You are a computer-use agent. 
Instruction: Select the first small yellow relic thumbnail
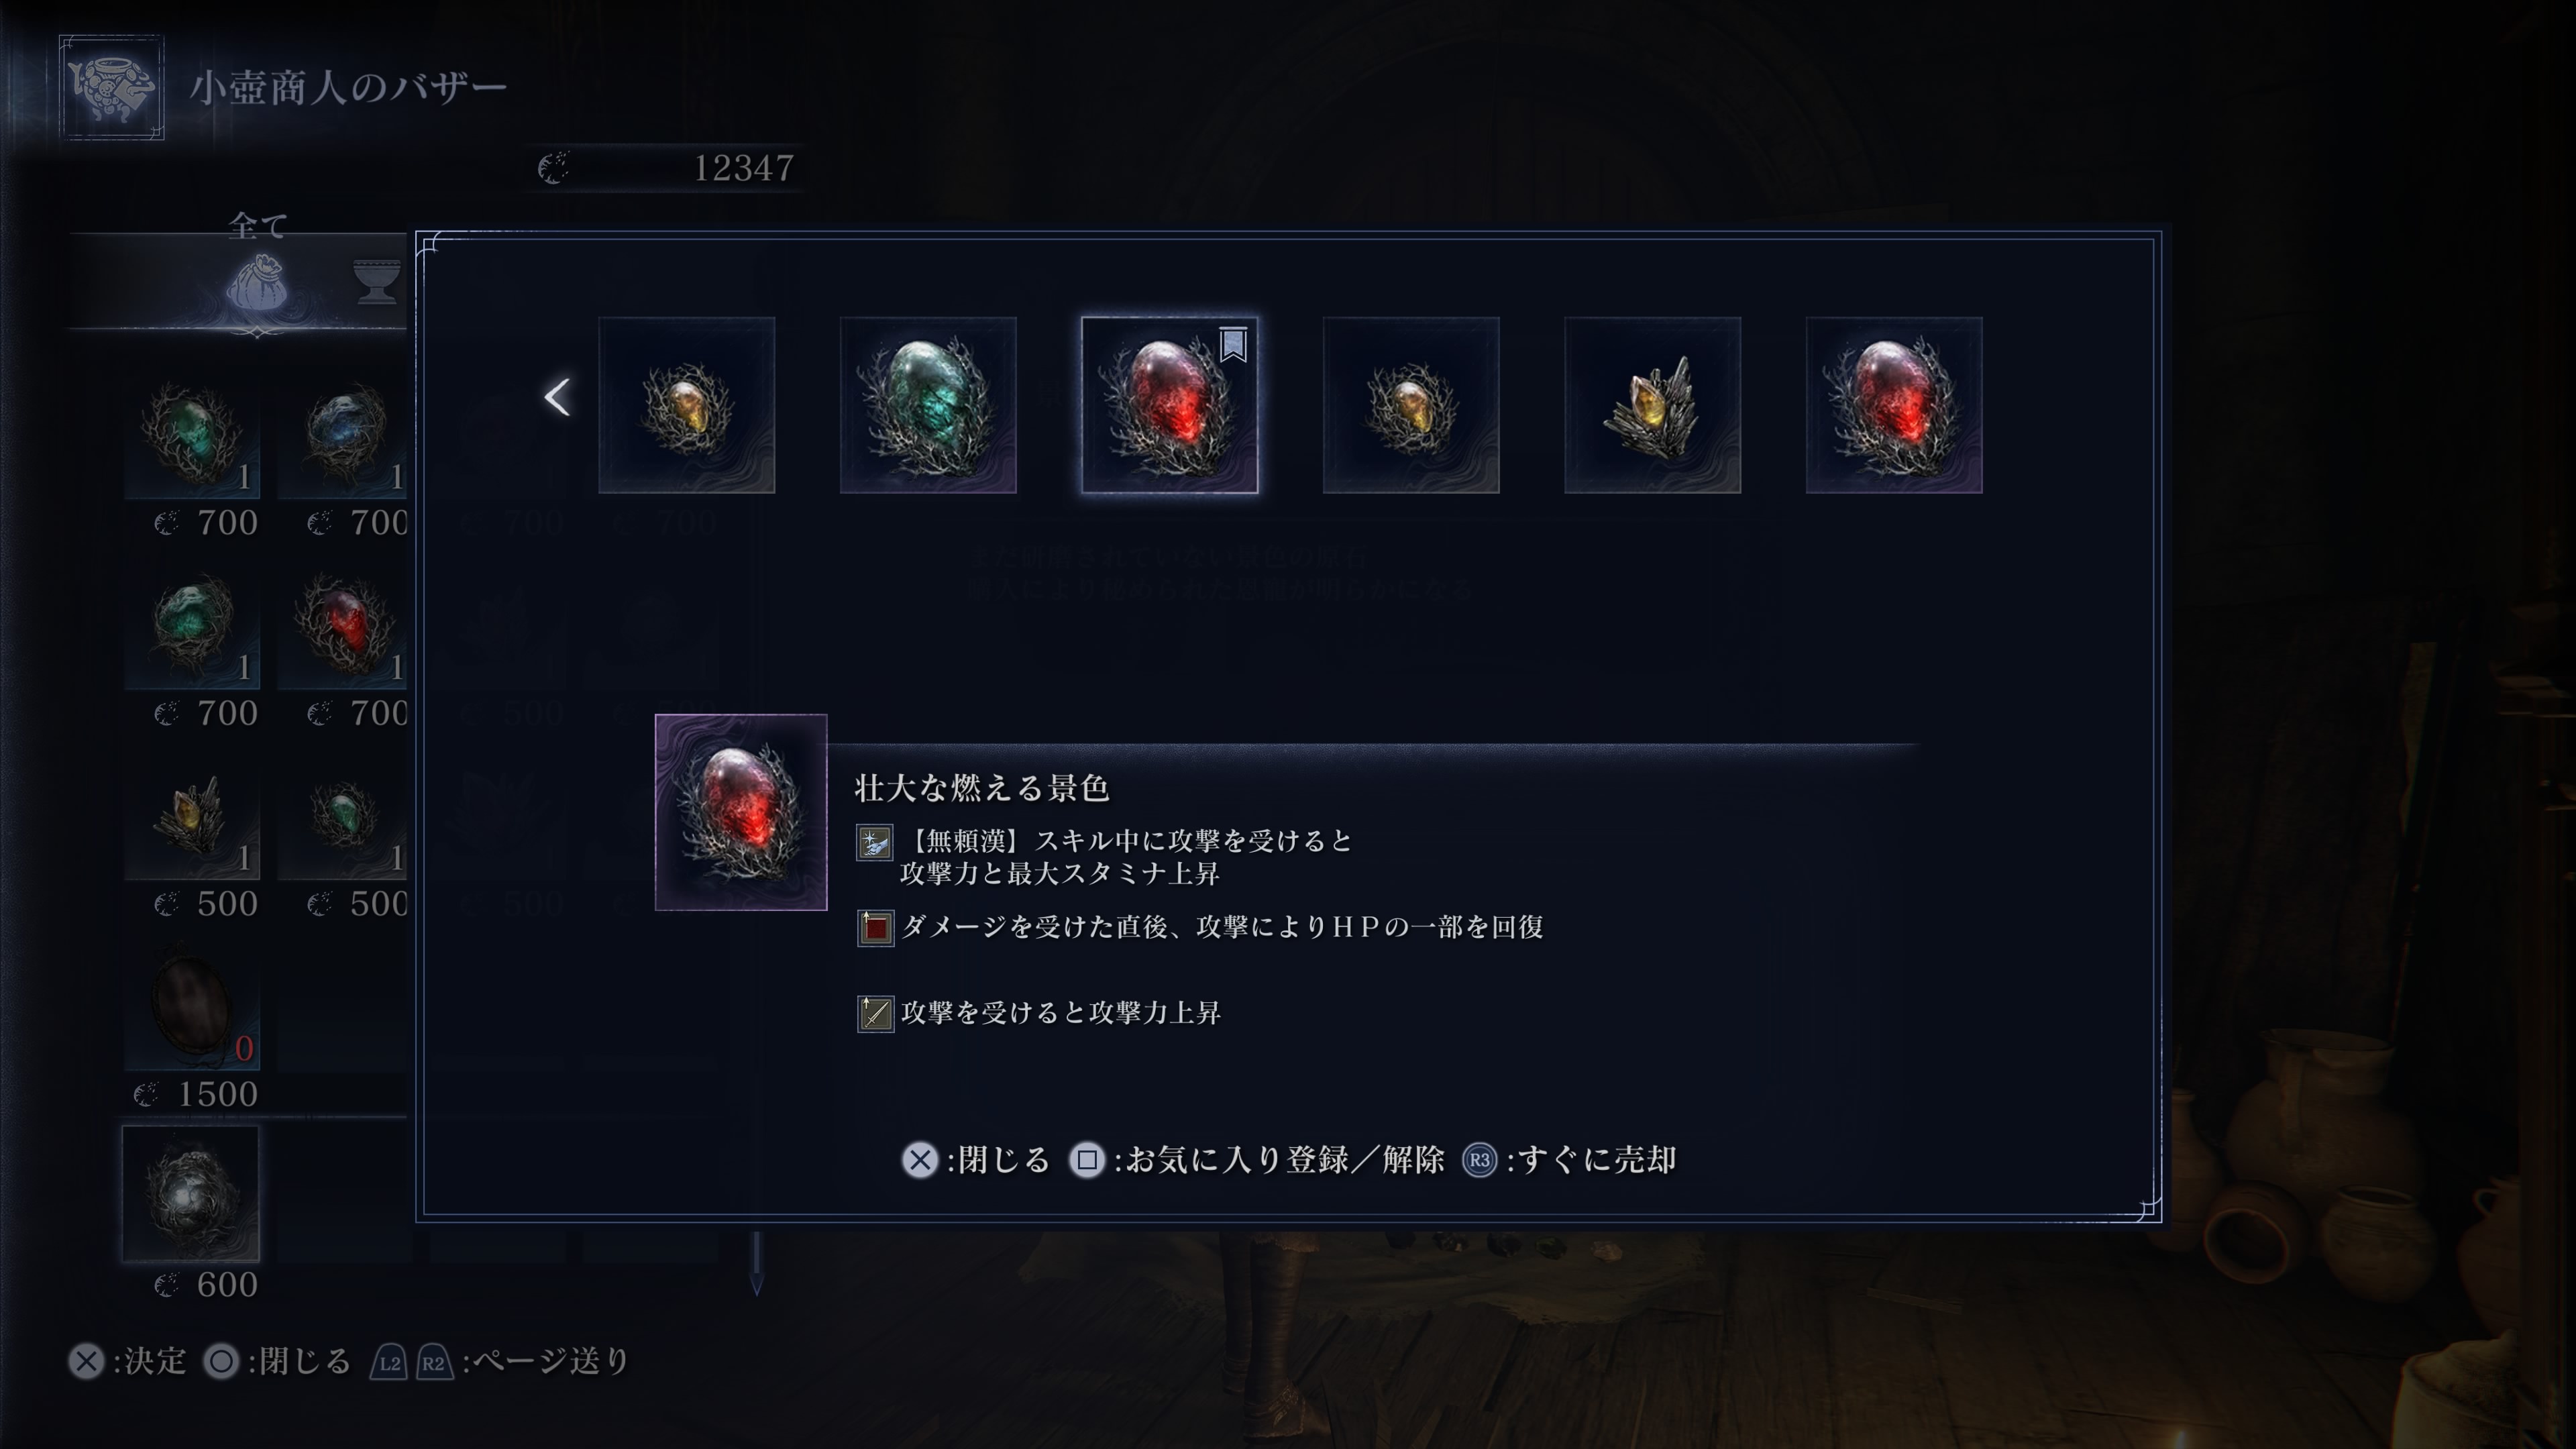(686, 405)
